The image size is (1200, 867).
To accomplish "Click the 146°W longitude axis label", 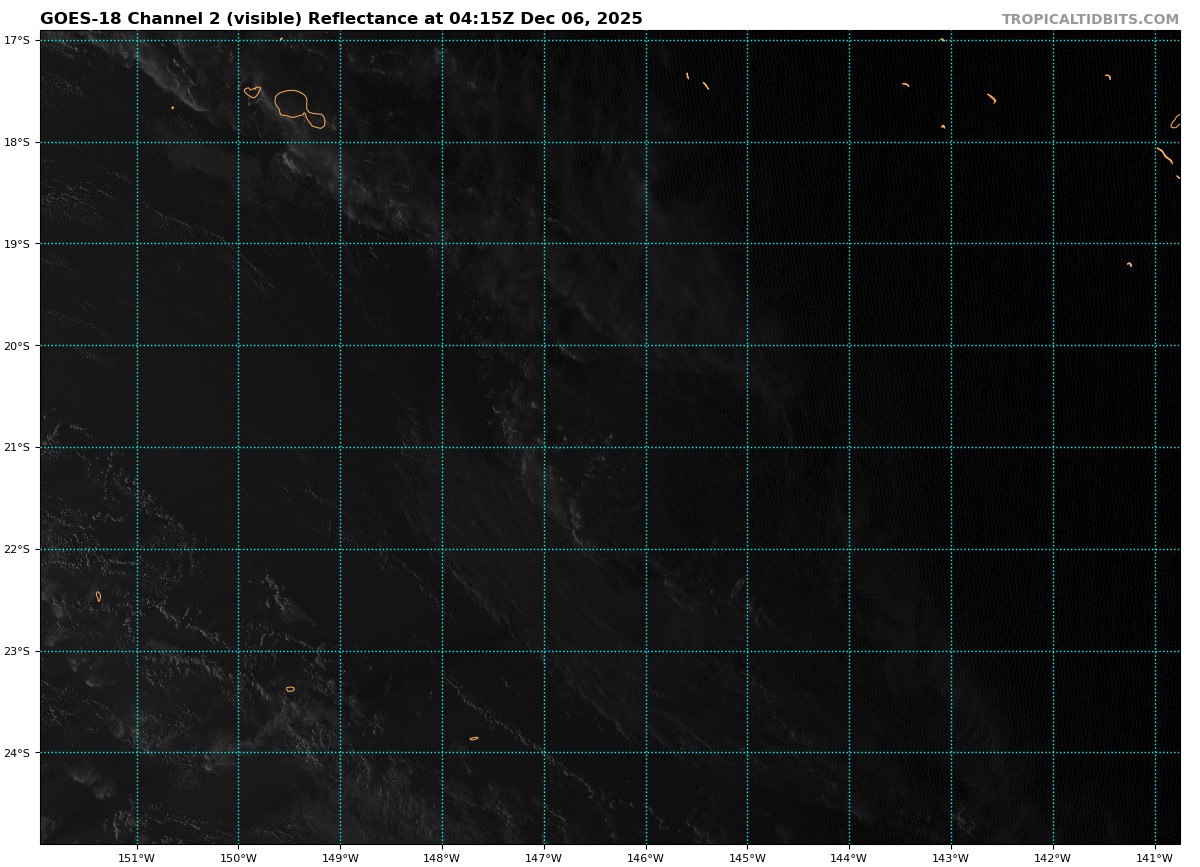I will [645, 858].
